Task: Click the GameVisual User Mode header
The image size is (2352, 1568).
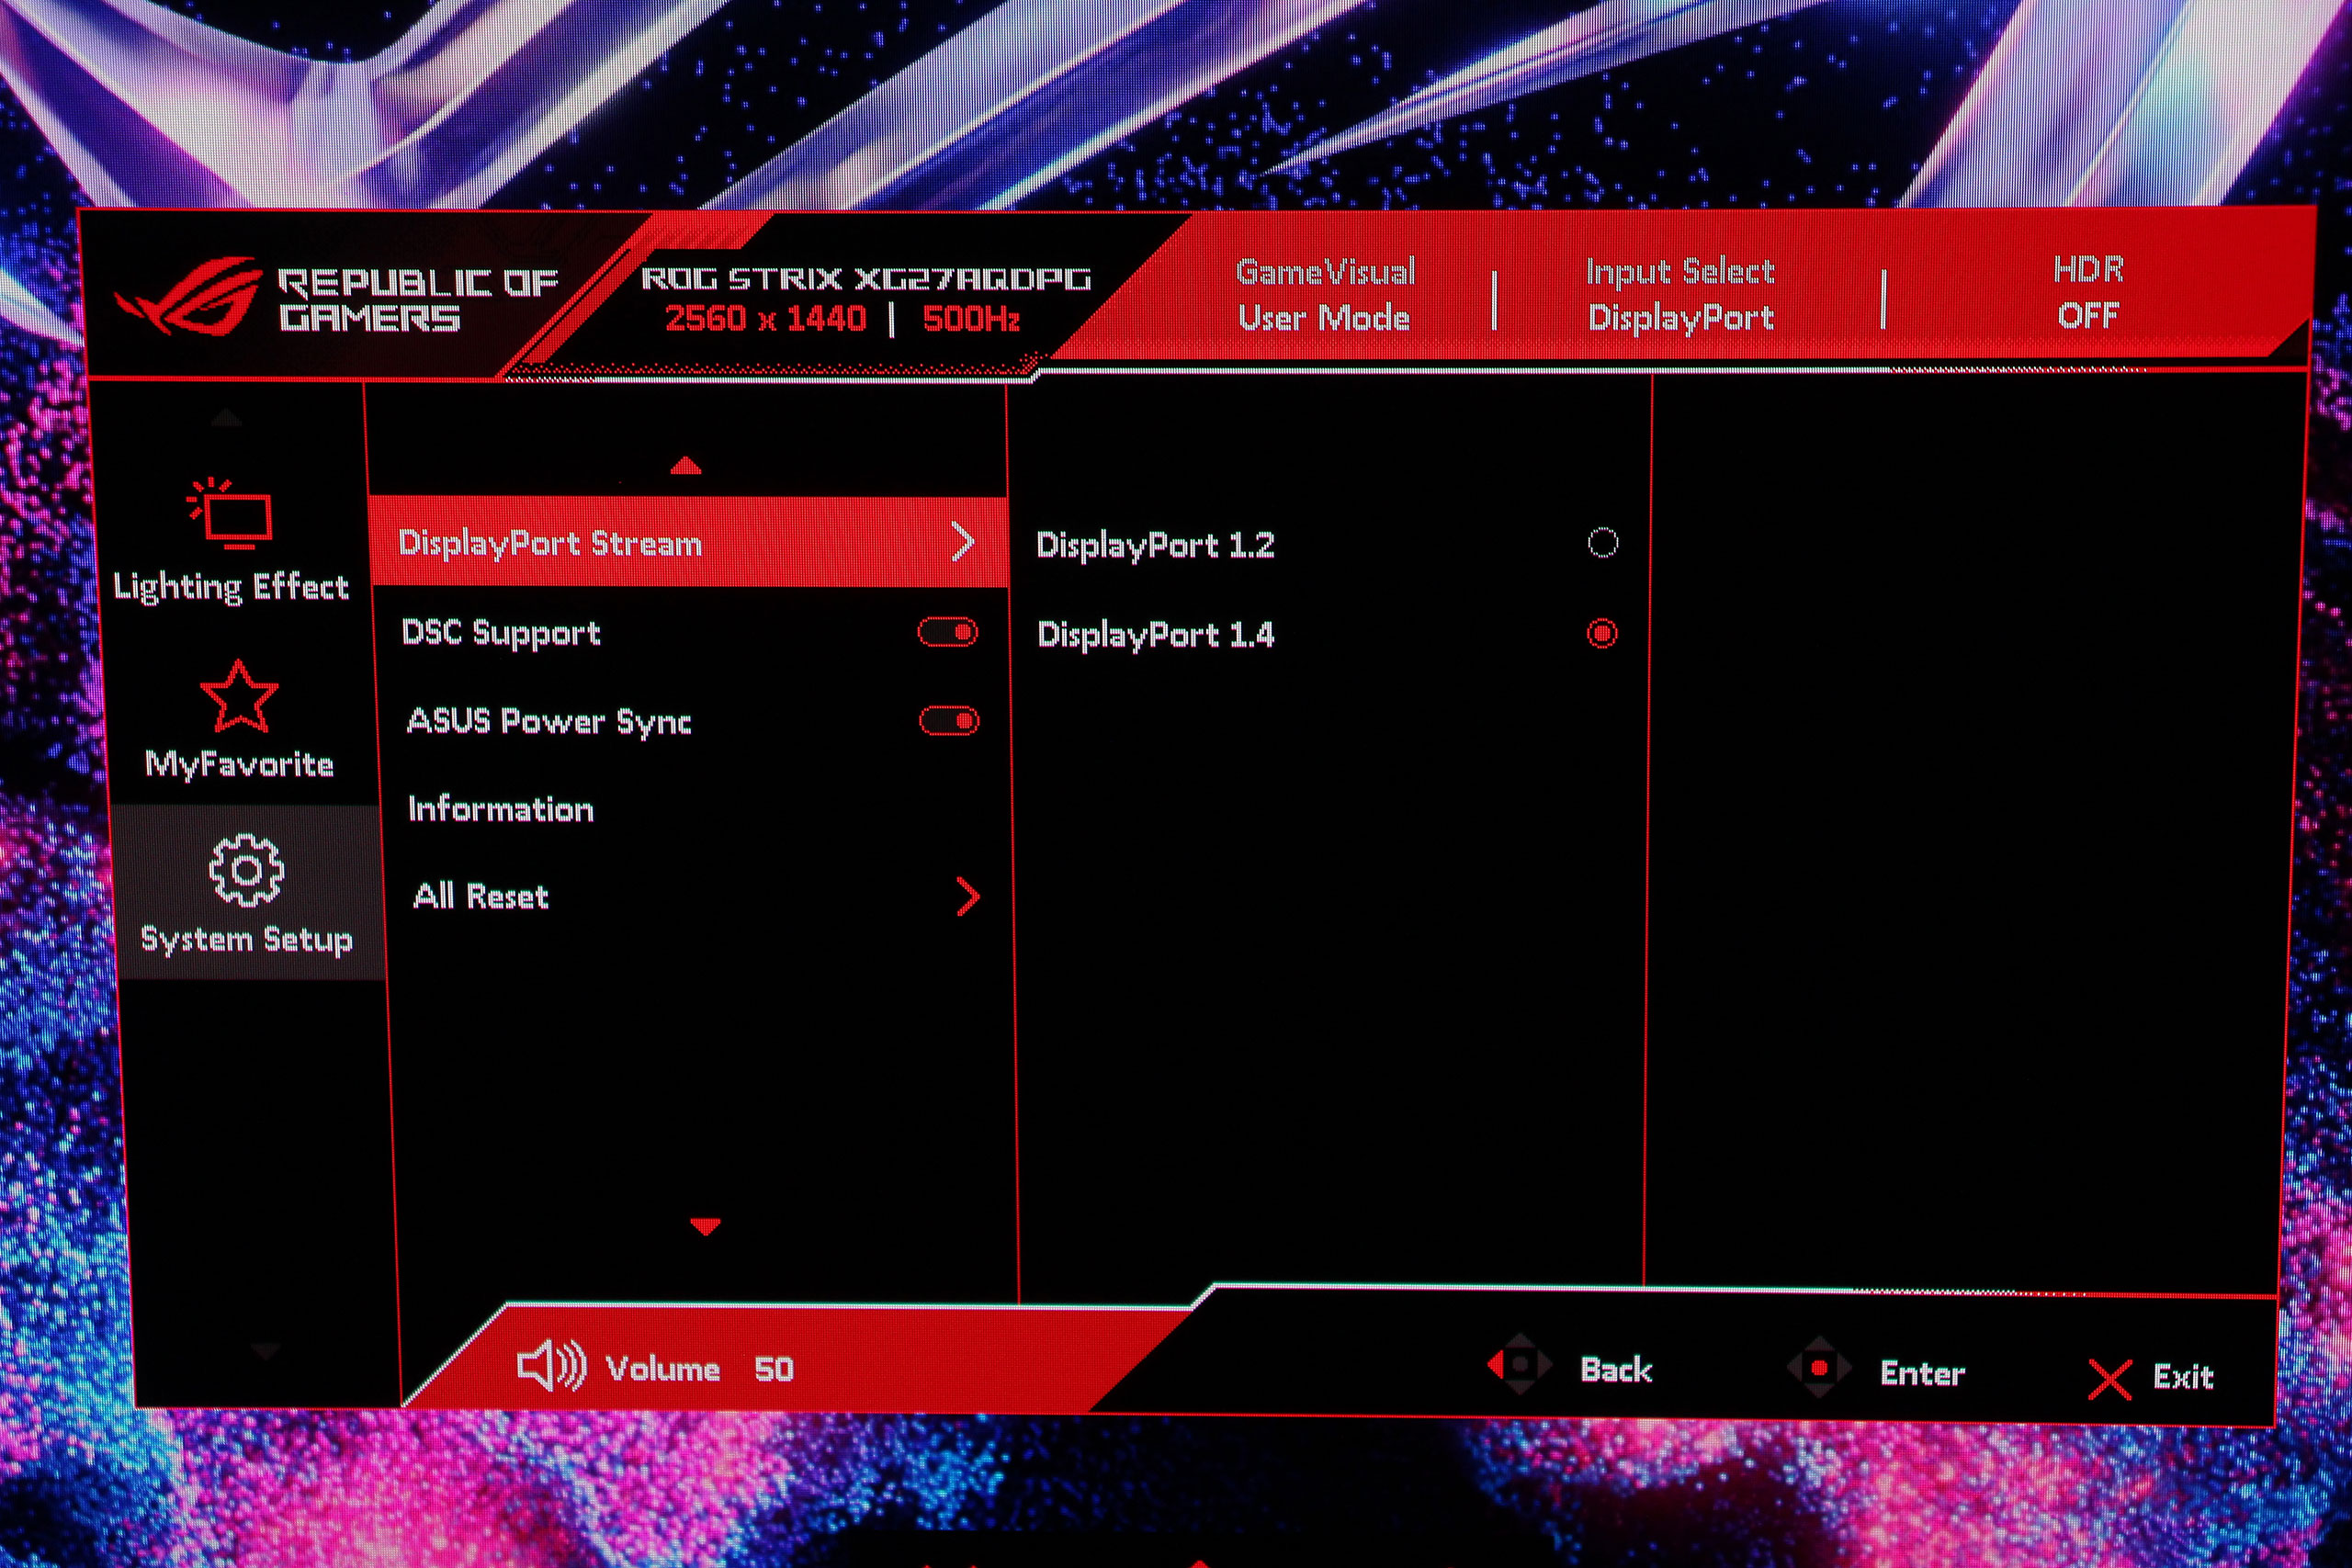Action: pos(1324,295)
